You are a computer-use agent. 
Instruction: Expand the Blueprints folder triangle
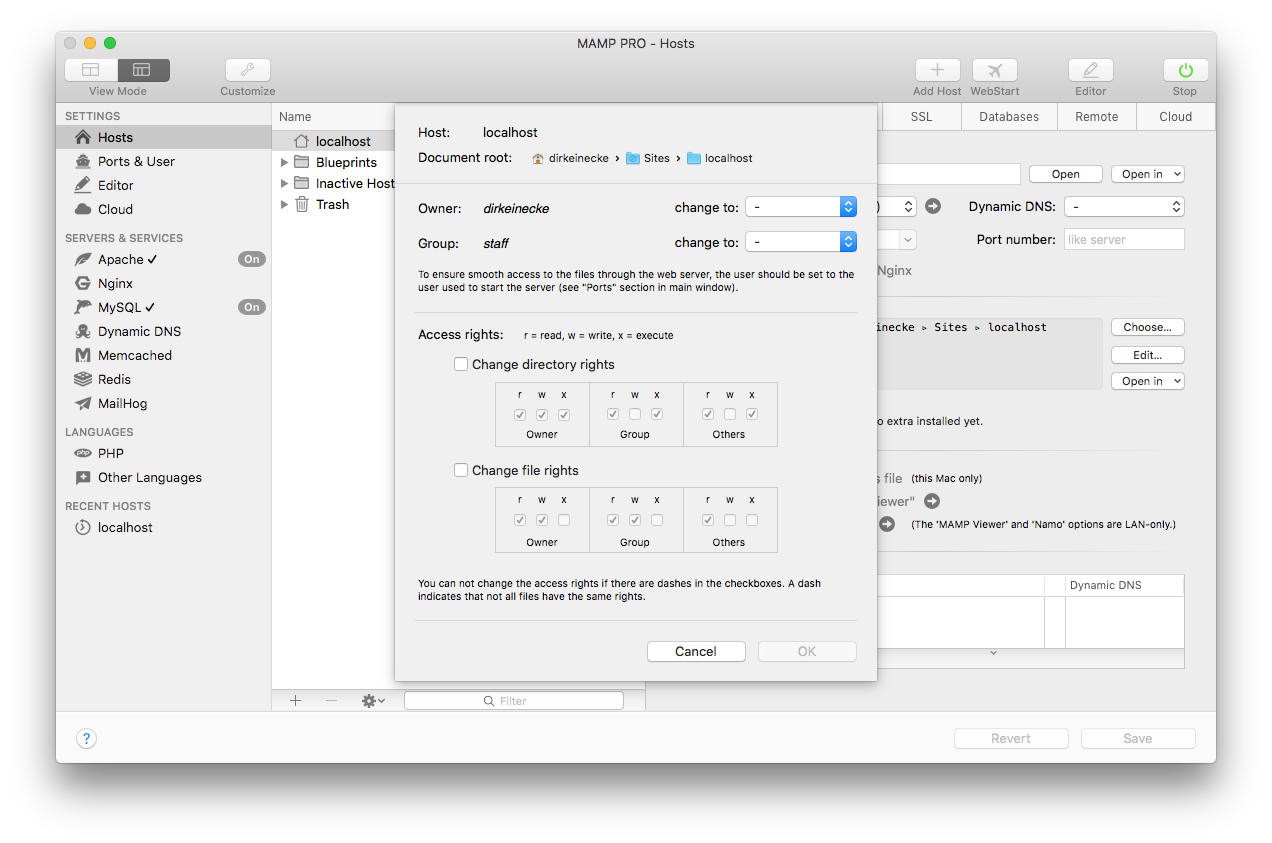click(x=285, y=162)
